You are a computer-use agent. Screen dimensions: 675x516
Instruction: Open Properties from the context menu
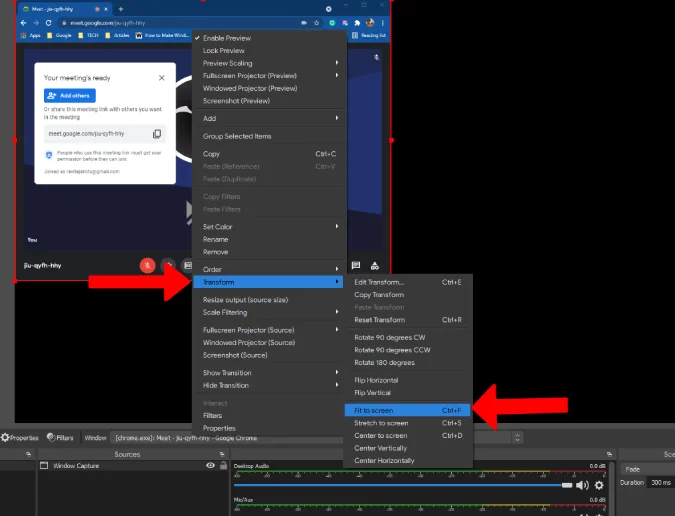coord(268,428)
